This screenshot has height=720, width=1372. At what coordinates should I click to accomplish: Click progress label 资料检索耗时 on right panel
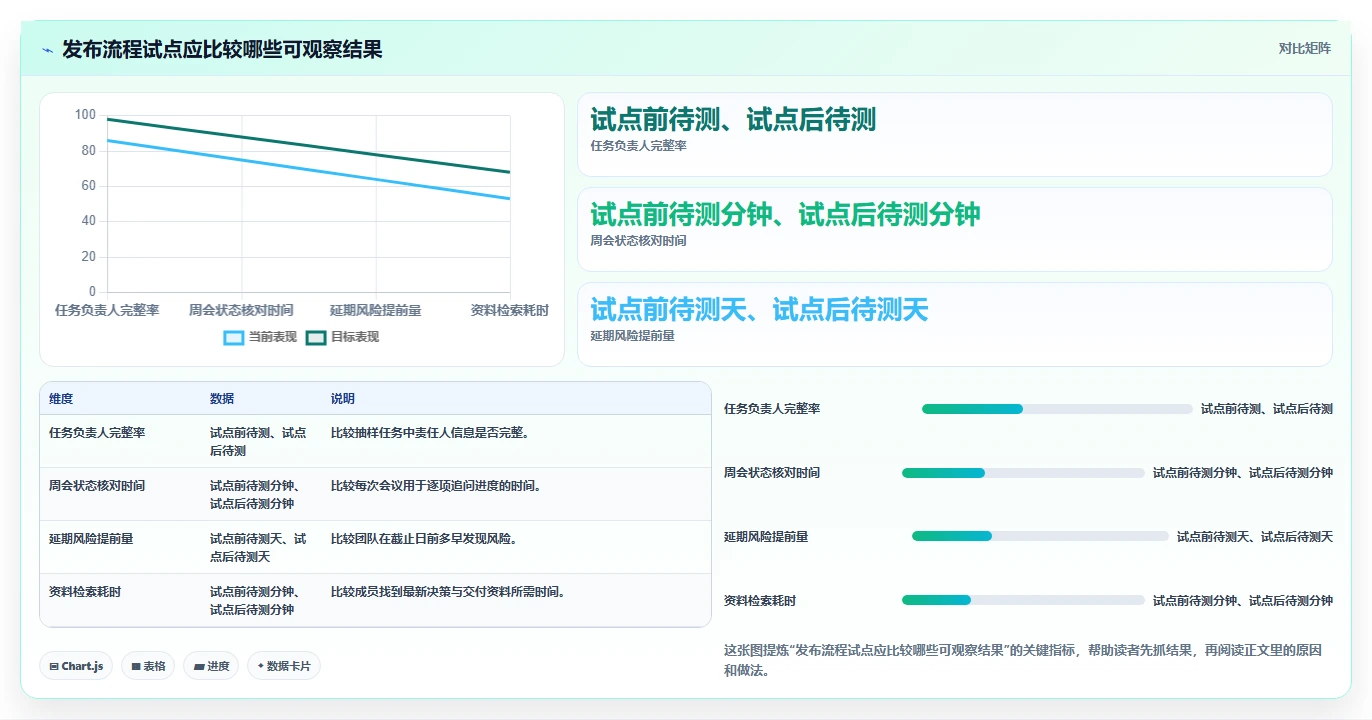coord(760,601)
